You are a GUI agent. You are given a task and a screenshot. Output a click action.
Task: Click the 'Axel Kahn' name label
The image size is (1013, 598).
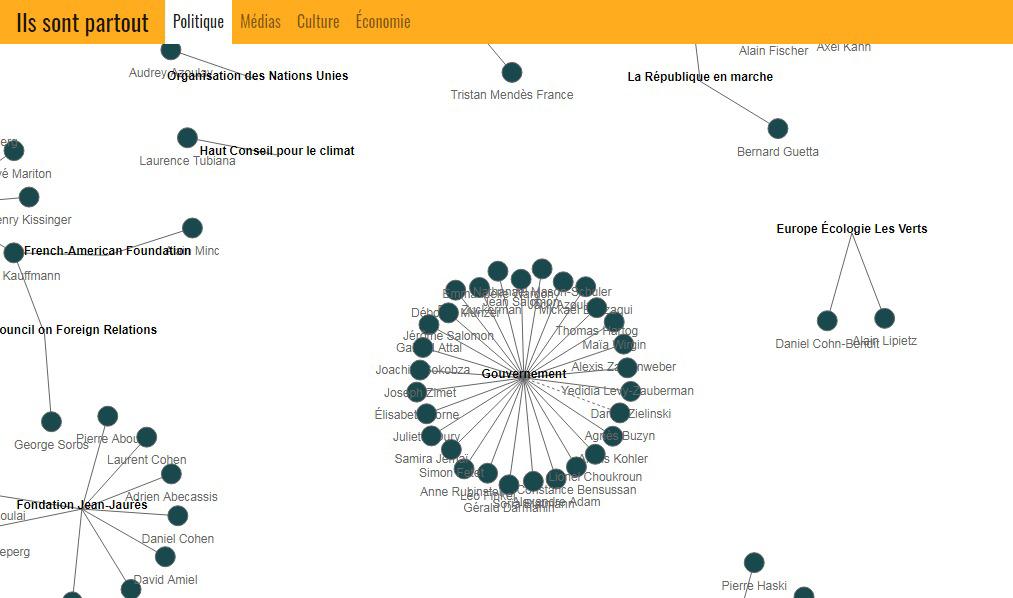coord(844,47)
